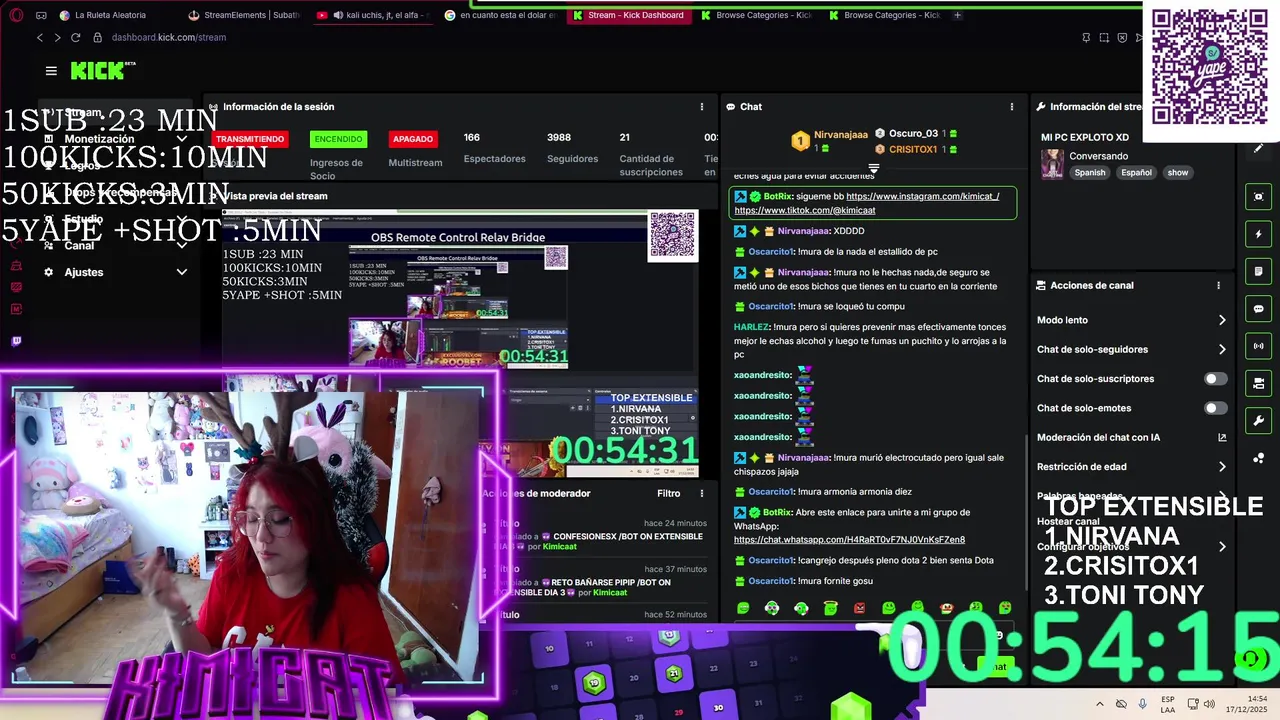Open Información de la sesión three-dot menu
Viewport: 1280px width, 720px height.
701,107
